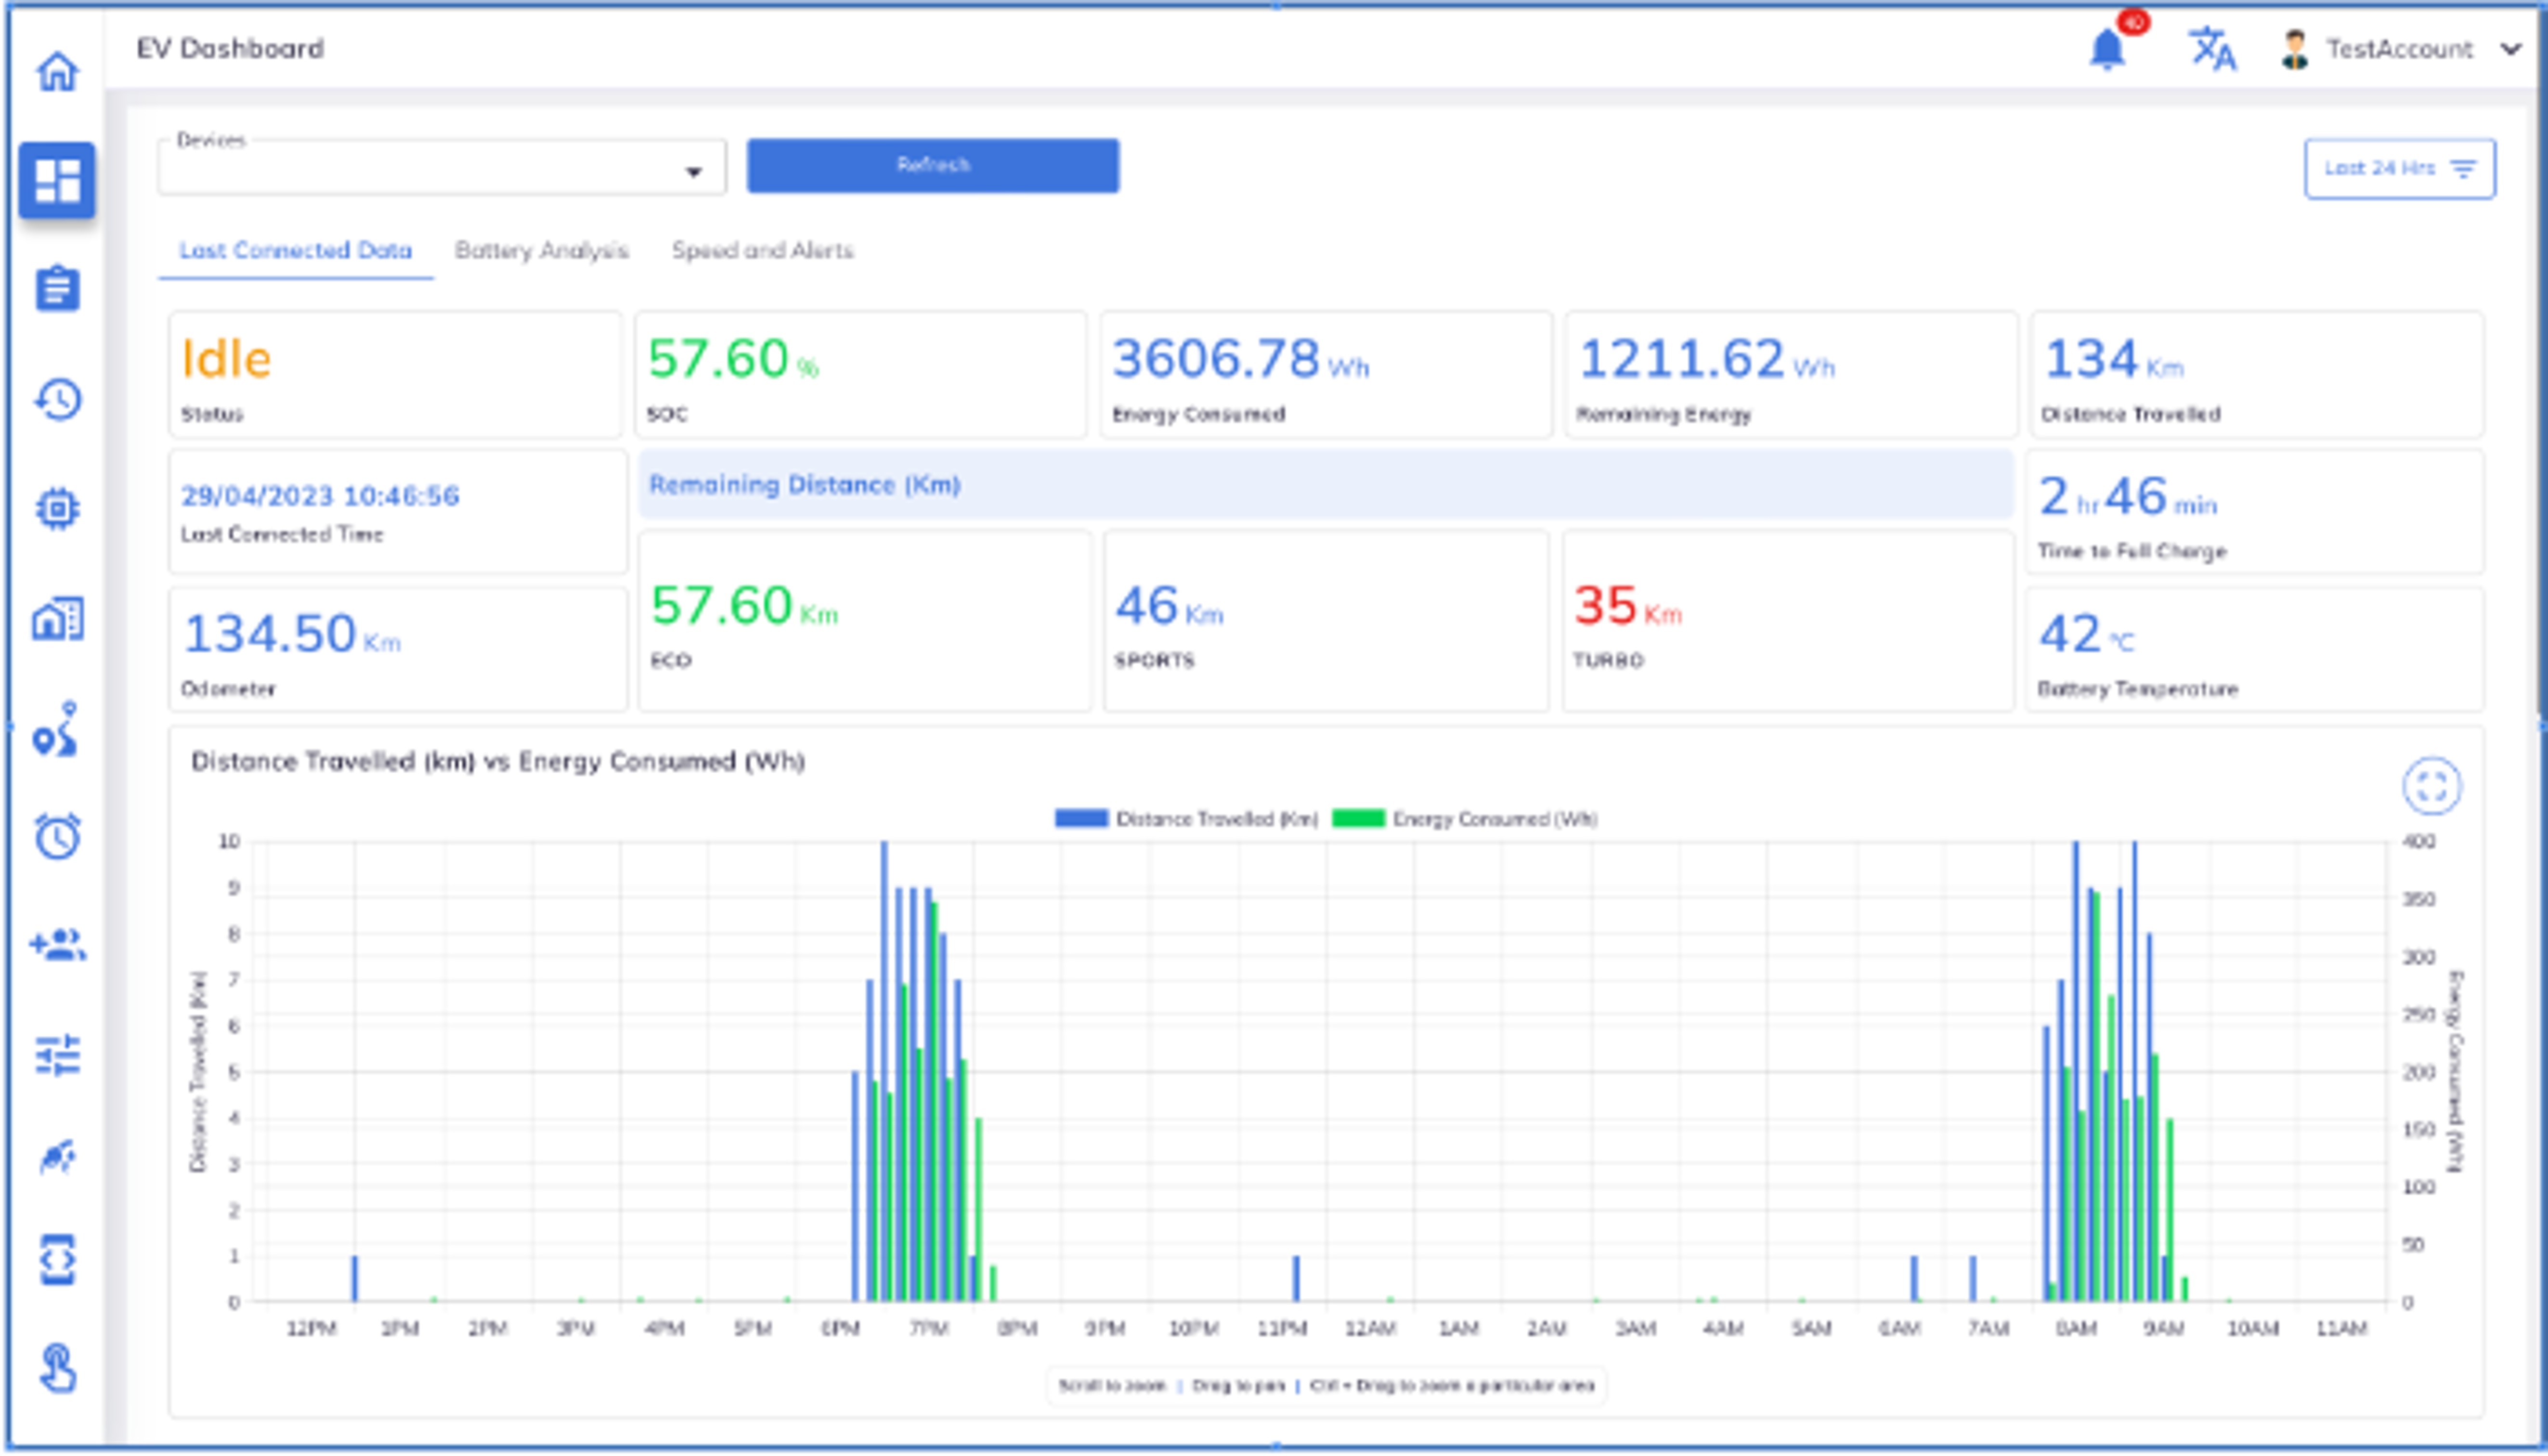Click the 1211.62 Wh Remaining Energy value
The height and width of the screenshot is (1456, 2548).
coord(1706,359)
